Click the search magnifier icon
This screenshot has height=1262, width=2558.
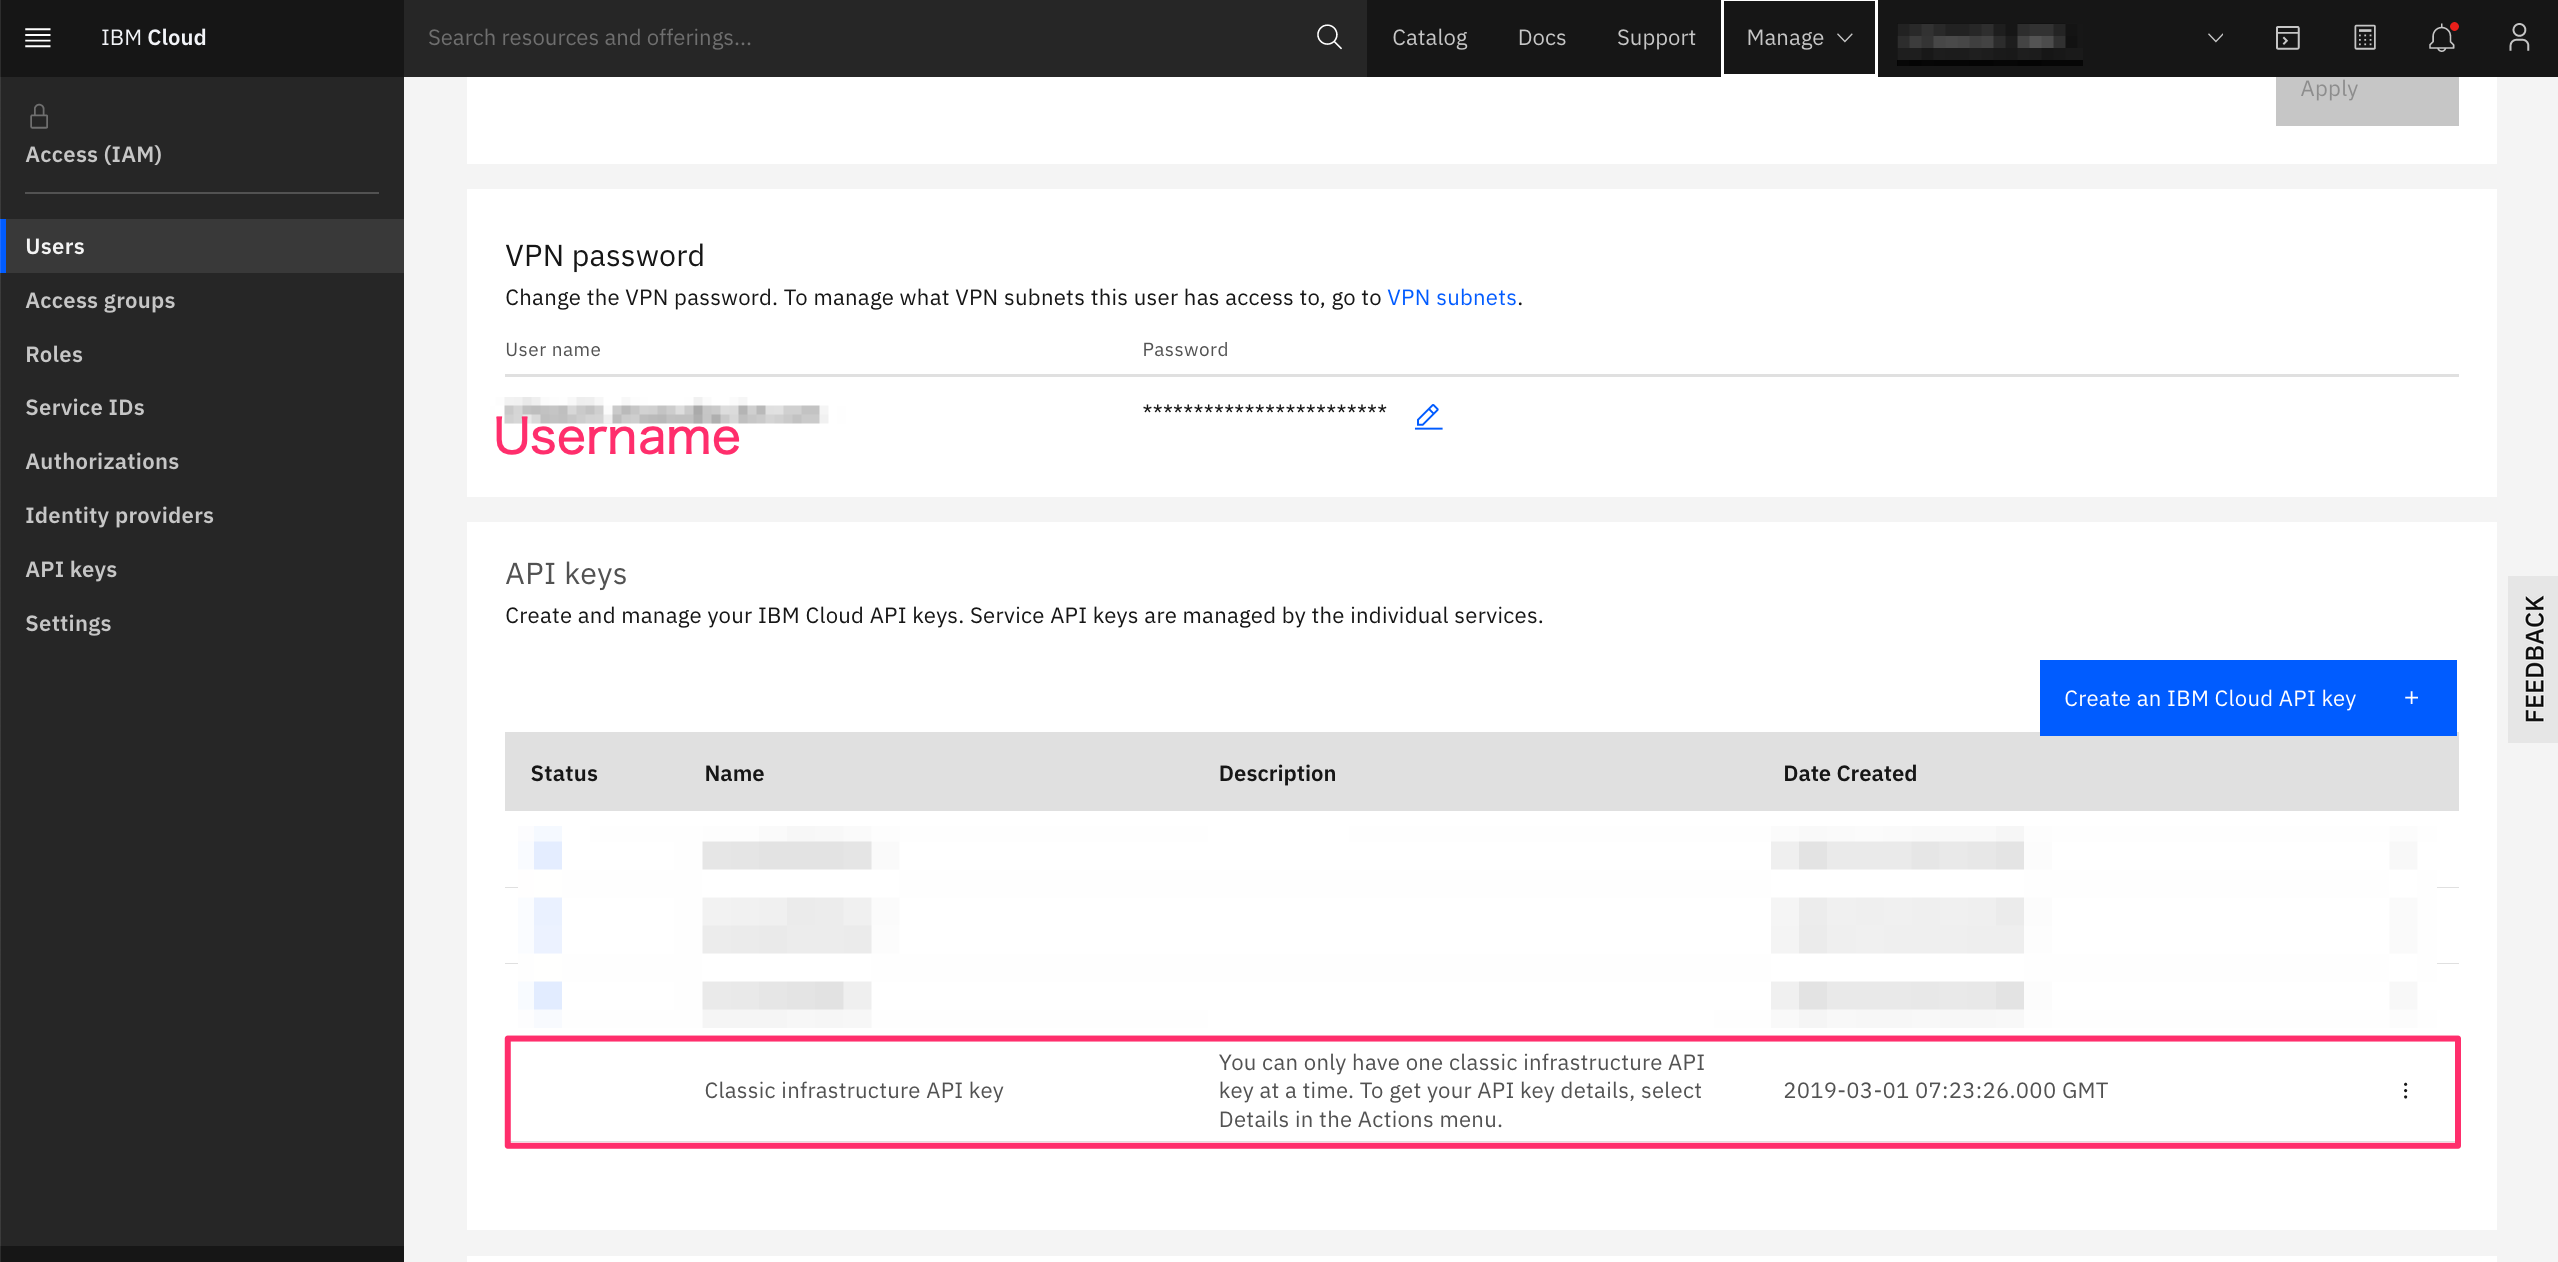point(1328,38)
